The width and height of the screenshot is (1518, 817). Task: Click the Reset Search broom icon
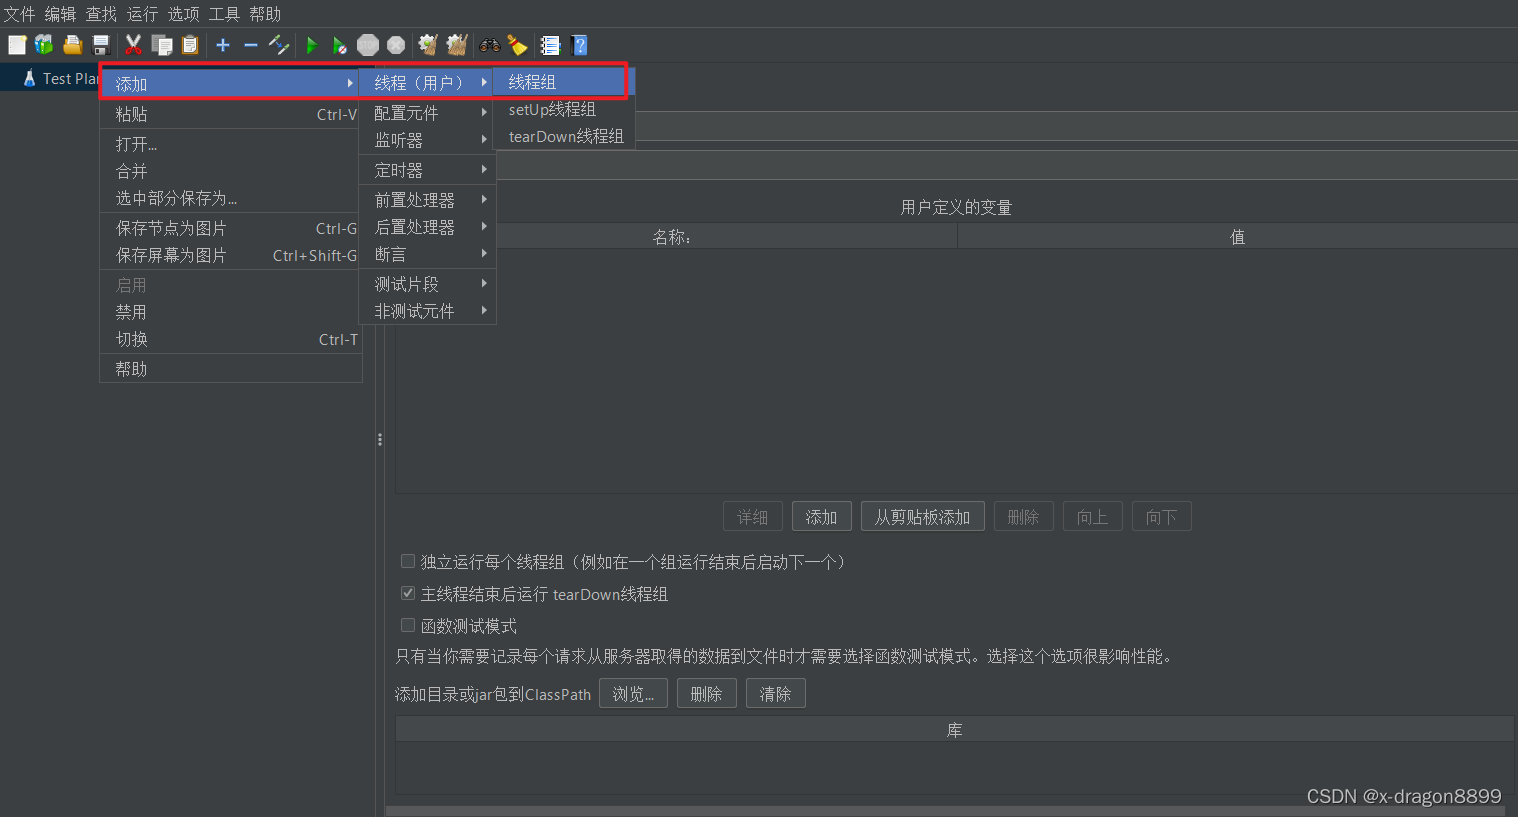point(517,45)
